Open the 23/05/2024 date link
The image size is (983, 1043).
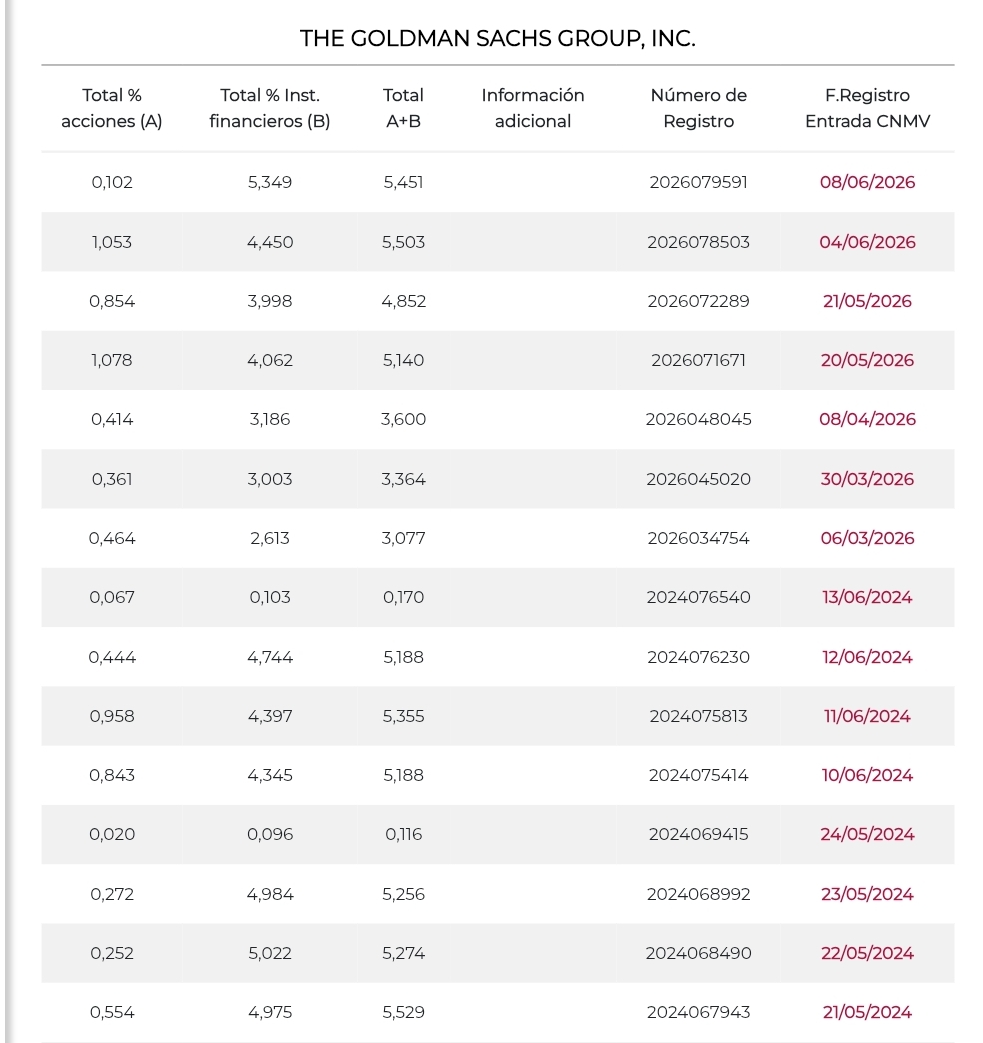[x=867, y=895]
